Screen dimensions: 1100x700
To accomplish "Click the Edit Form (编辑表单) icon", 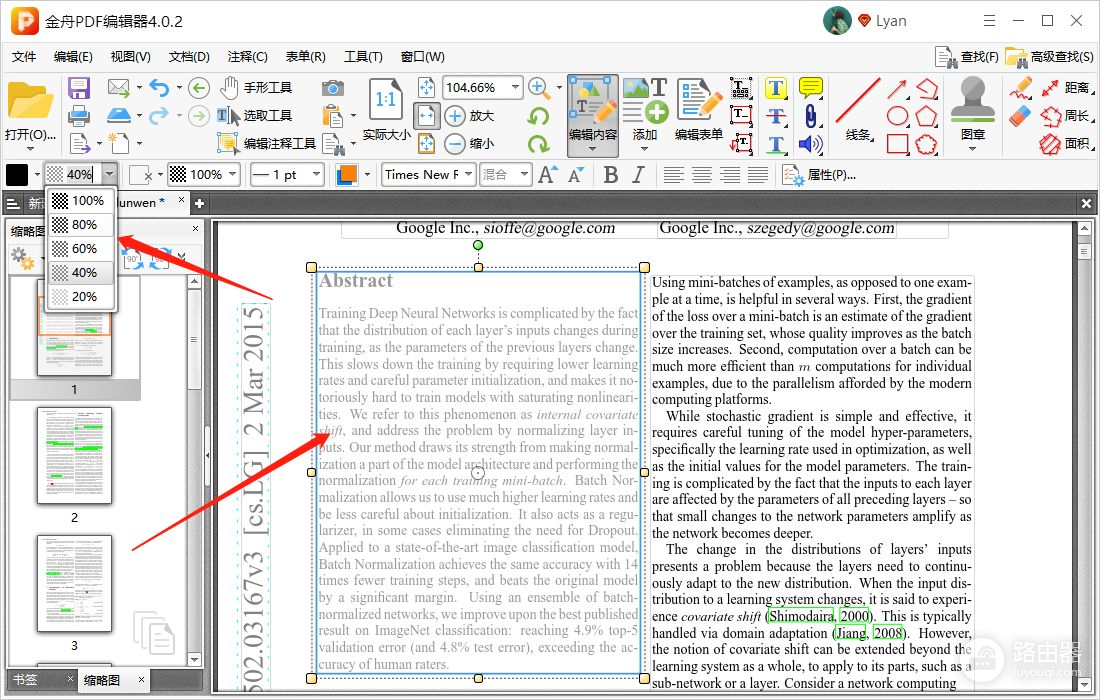I will (698, 112).
